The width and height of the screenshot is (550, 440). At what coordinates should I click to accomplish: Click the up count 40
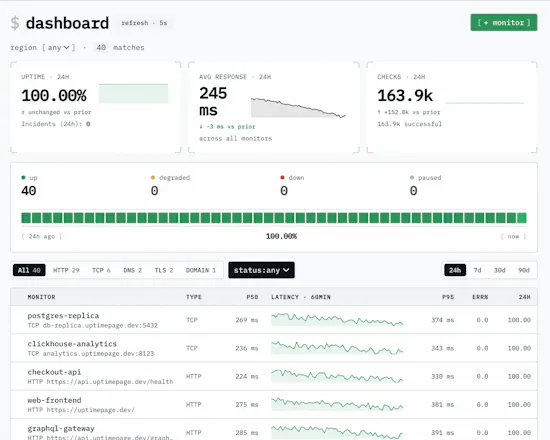tap(29, 191)
